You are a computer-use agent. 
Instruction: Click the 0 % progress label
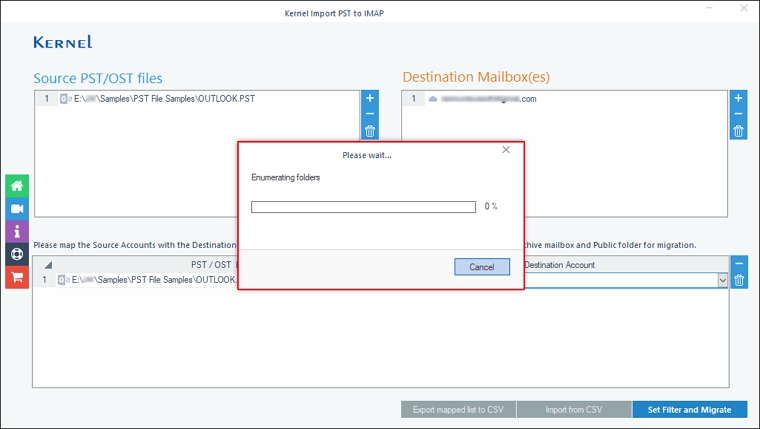point(491,206)
